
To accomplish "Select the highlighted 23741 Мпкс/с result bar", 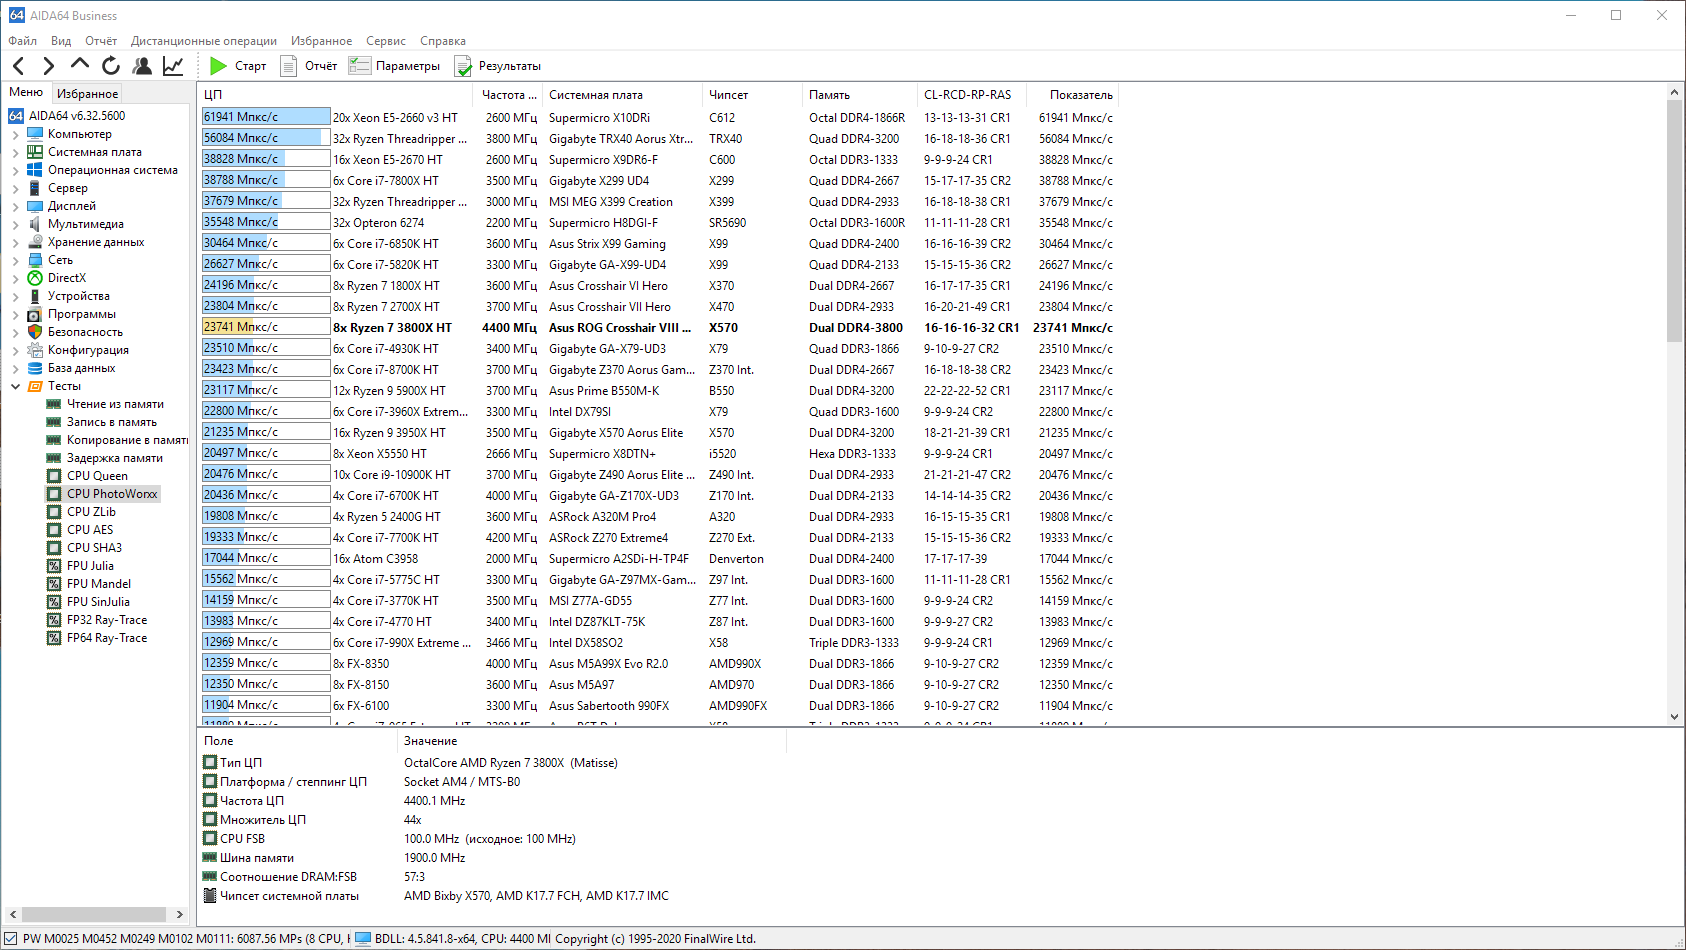I will 266,327.
